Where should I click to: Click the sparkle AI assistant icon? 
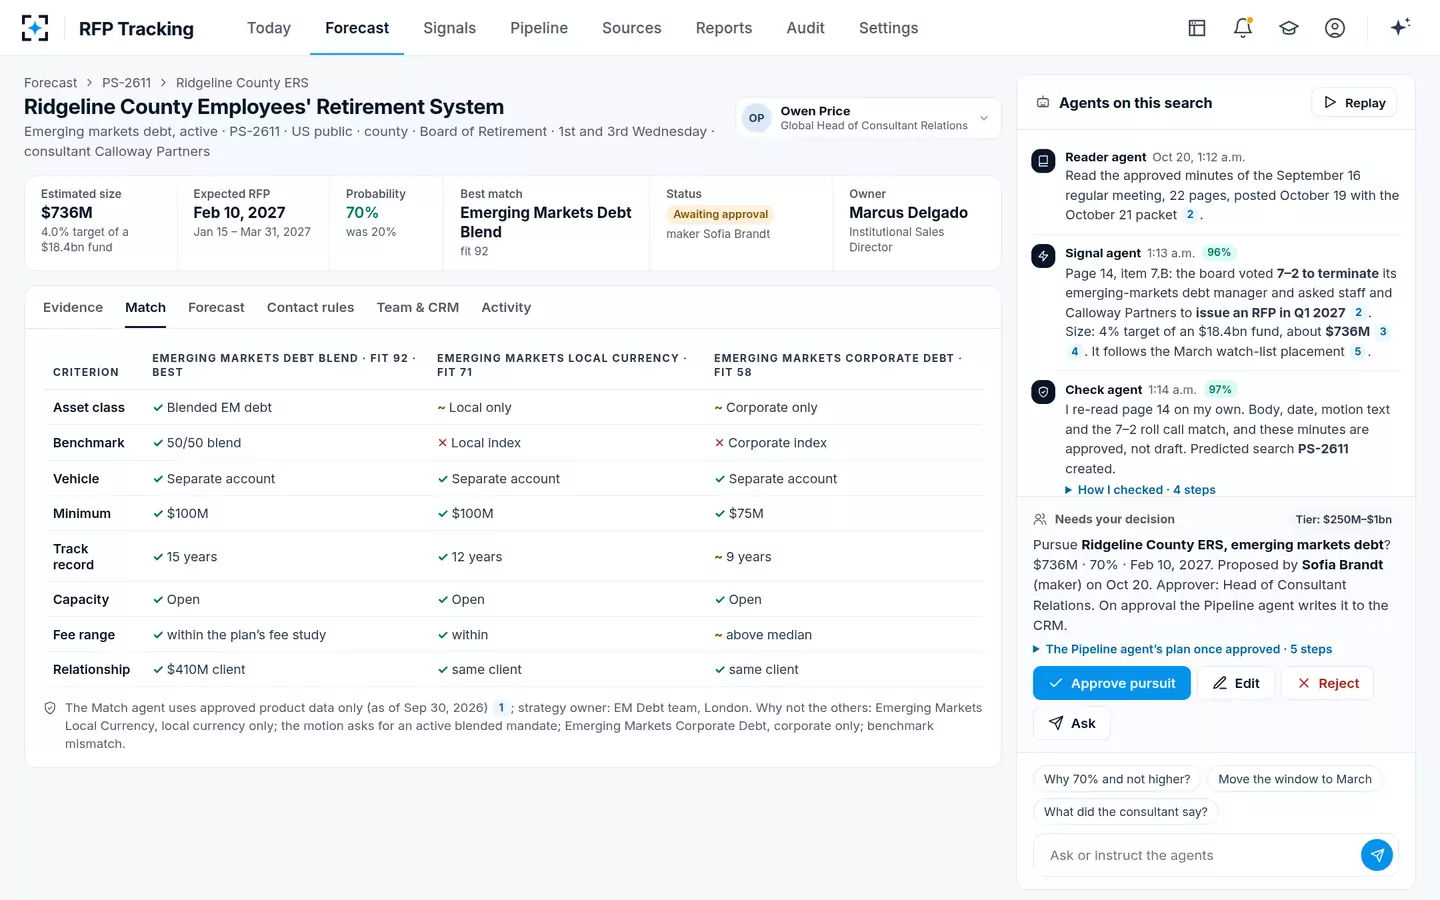coord(1400,27)
